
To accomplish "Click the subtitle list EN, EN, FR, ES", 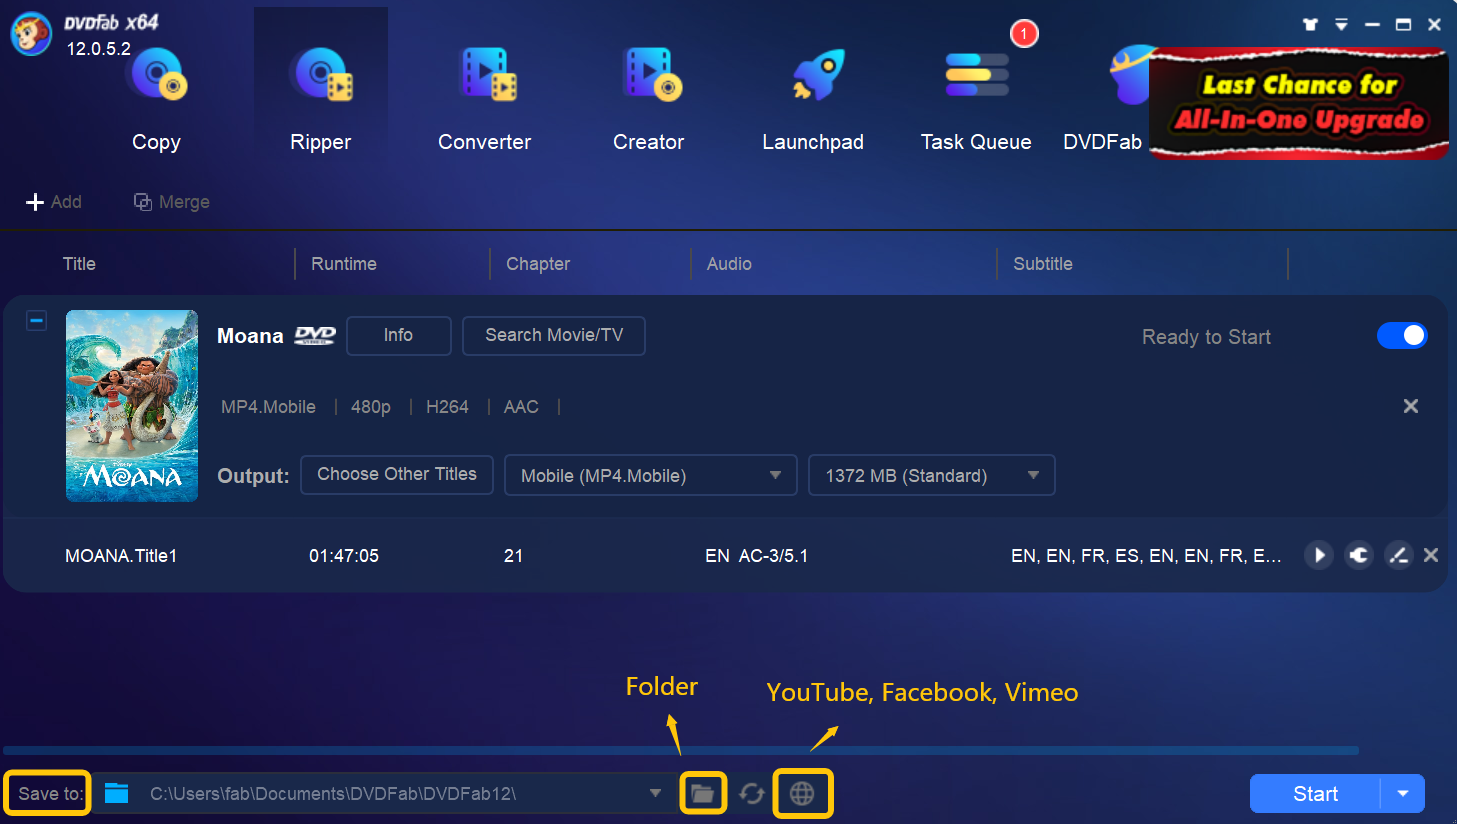I will (x=1146, y=556).
